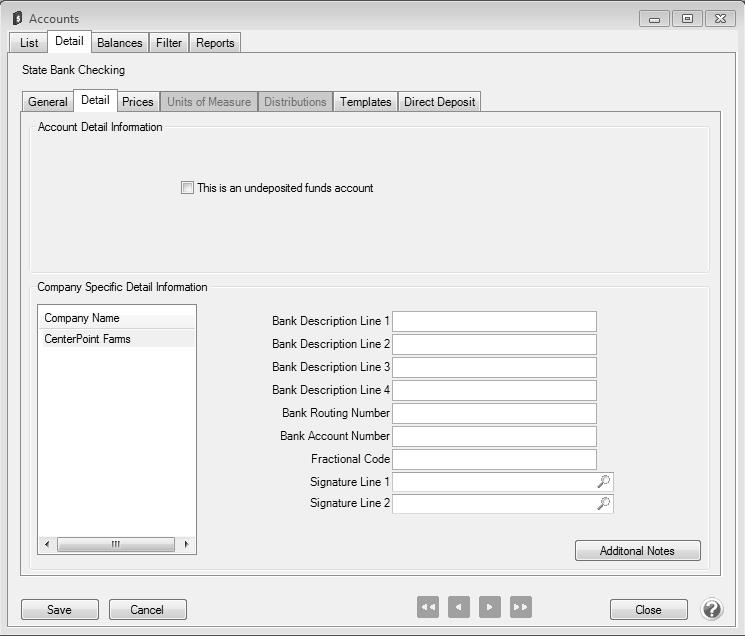
Task: Select the Prices sub-tab
Action: tap(137, 102)
